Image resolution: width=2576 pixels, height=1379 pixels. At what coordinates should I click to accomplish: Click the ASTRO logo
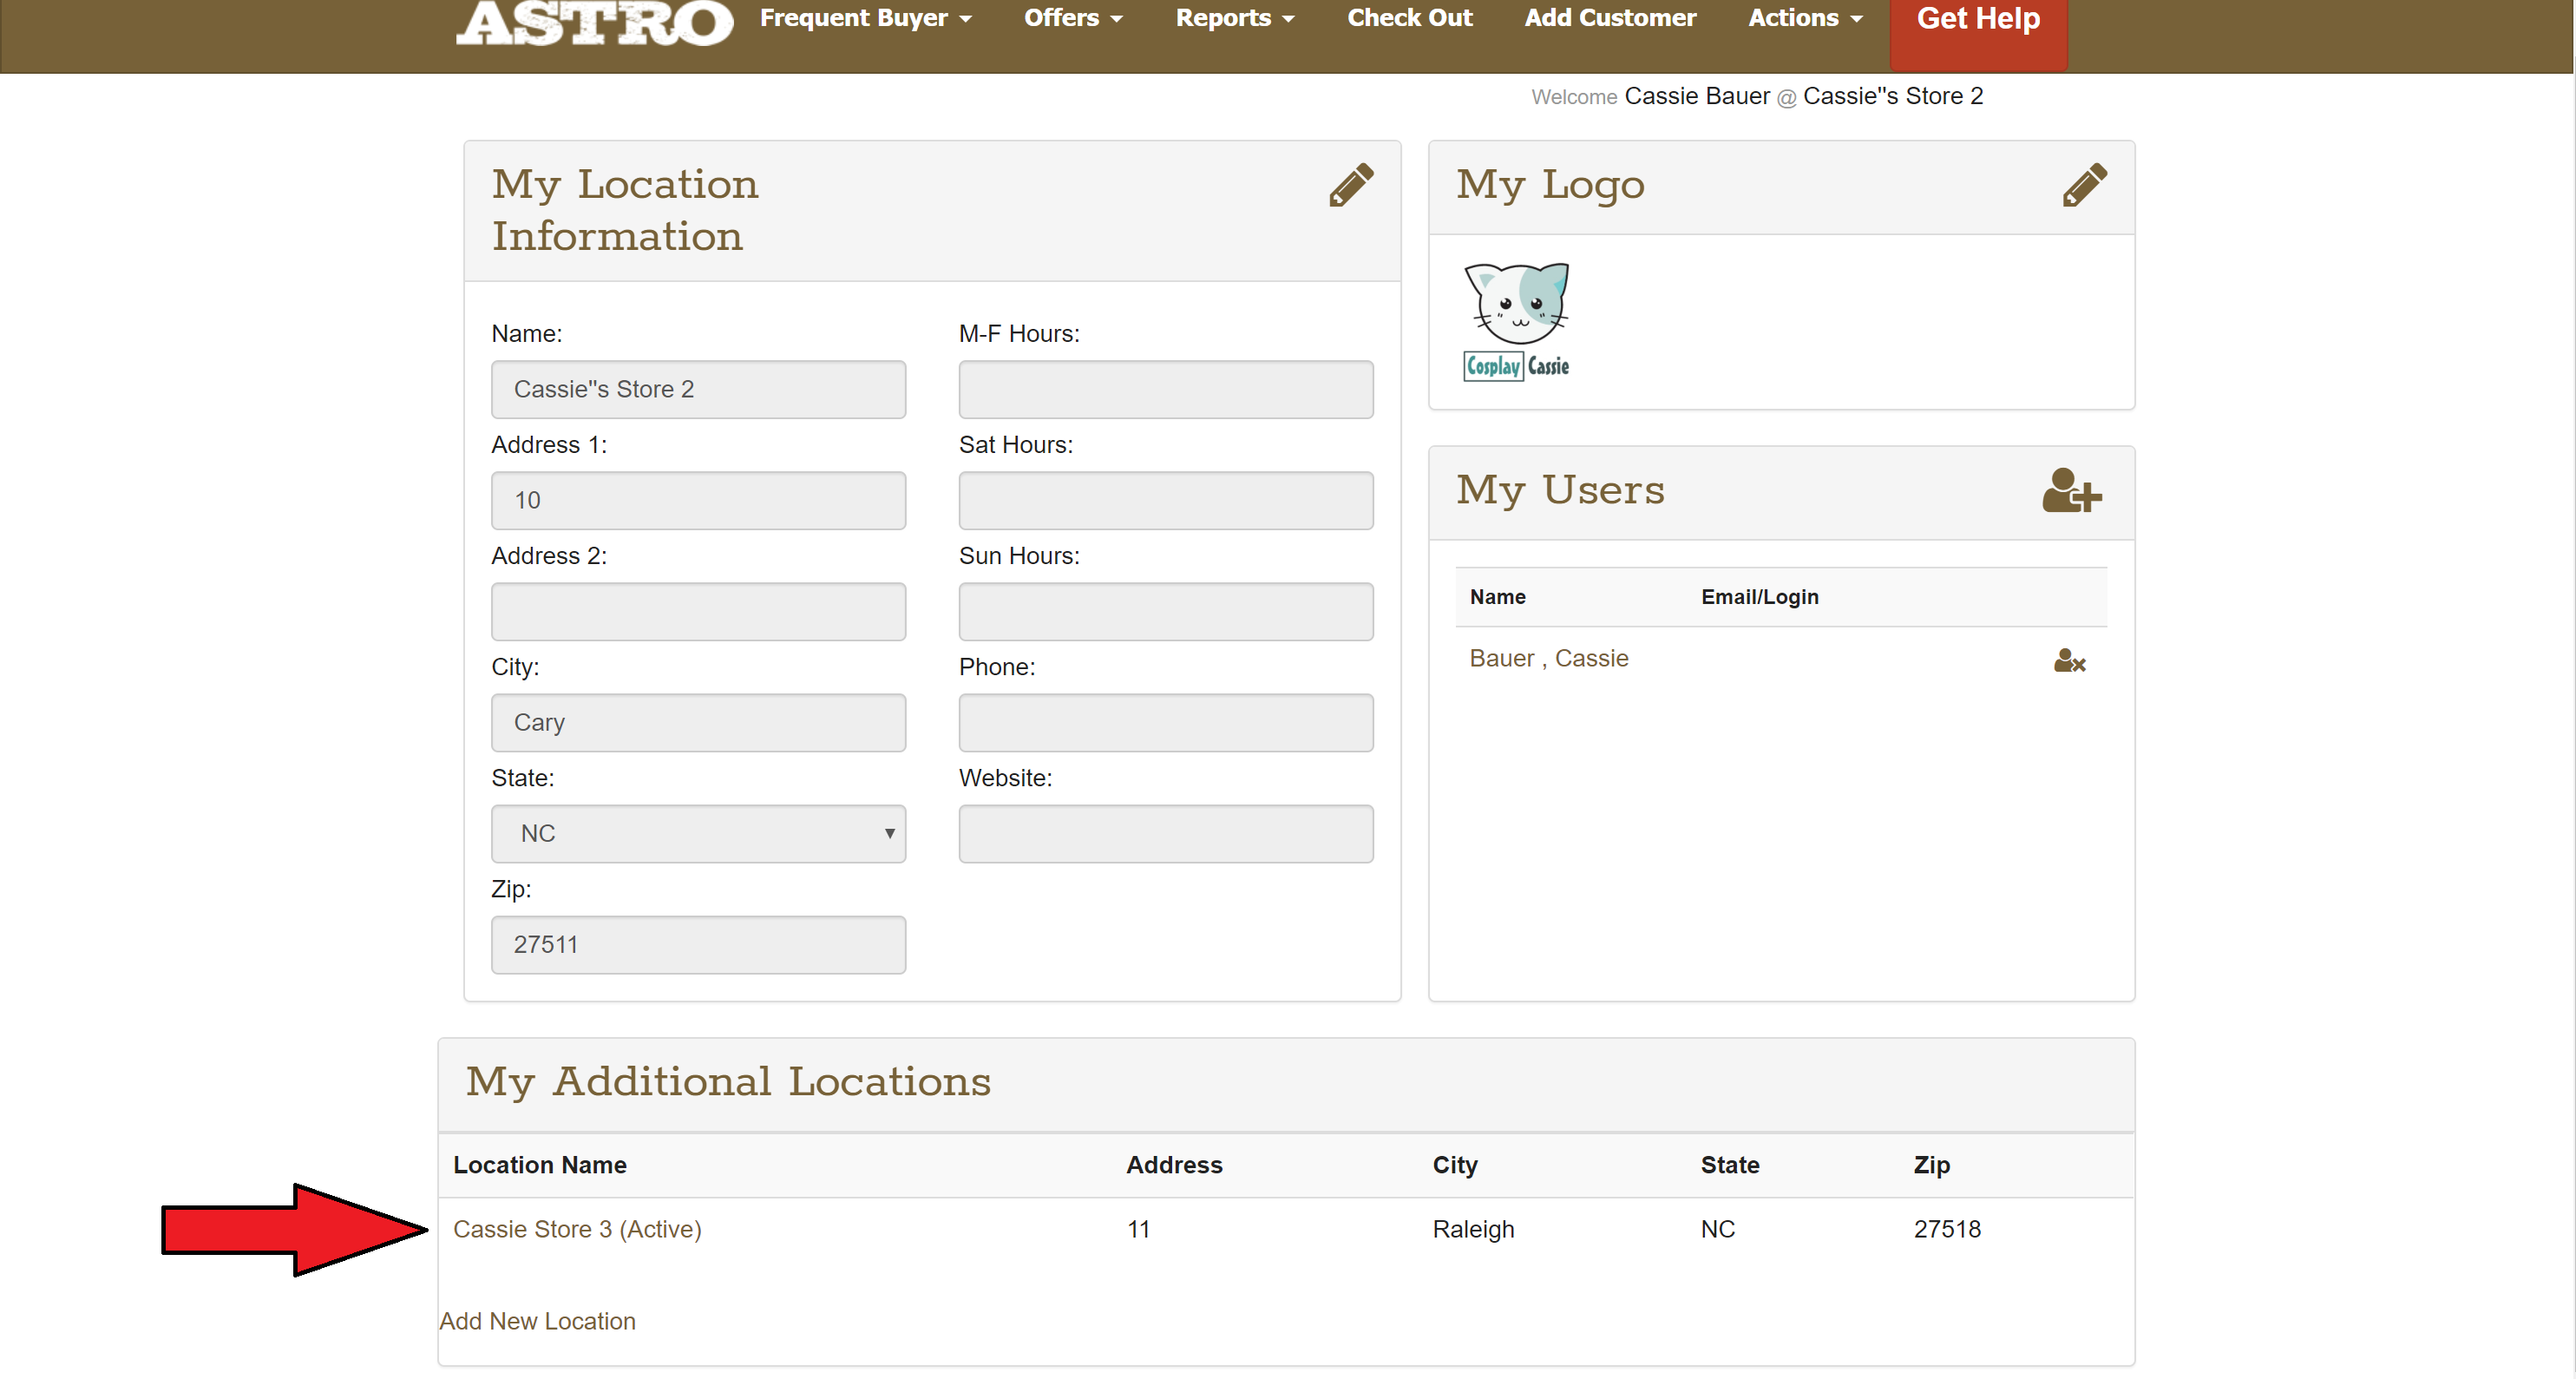point(594,22)
